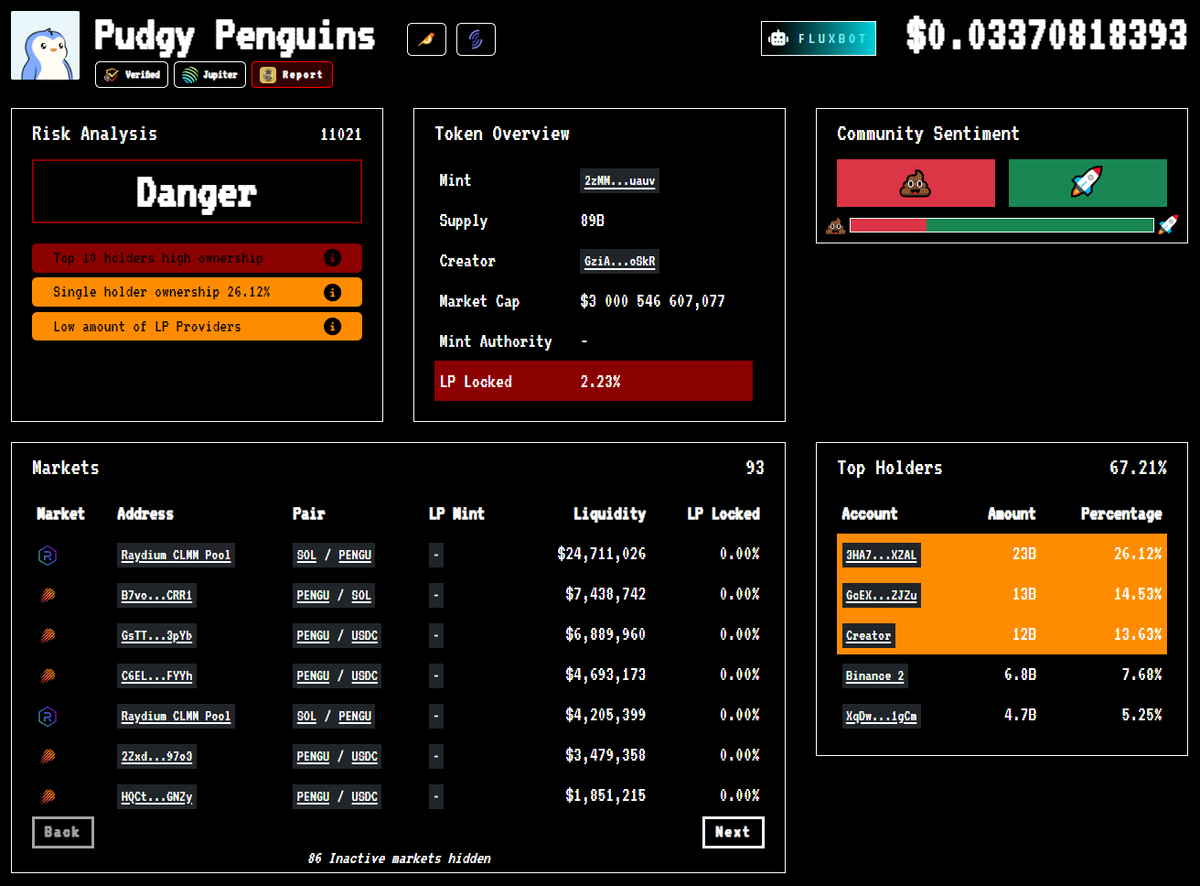Click the risk score 11021
Screen dimensions: 1200x886
(x=341, y=134)
